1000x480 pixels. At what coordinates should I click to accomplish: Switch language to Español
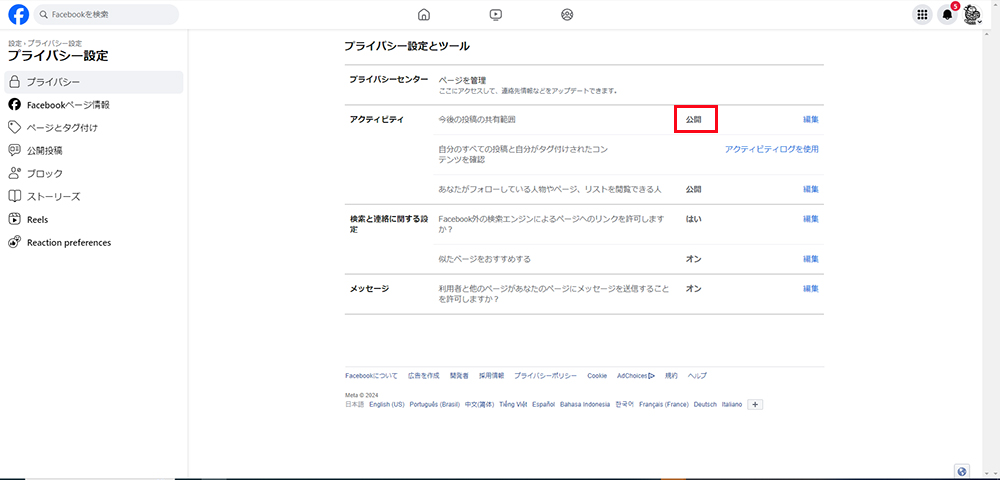click(543, 405)
